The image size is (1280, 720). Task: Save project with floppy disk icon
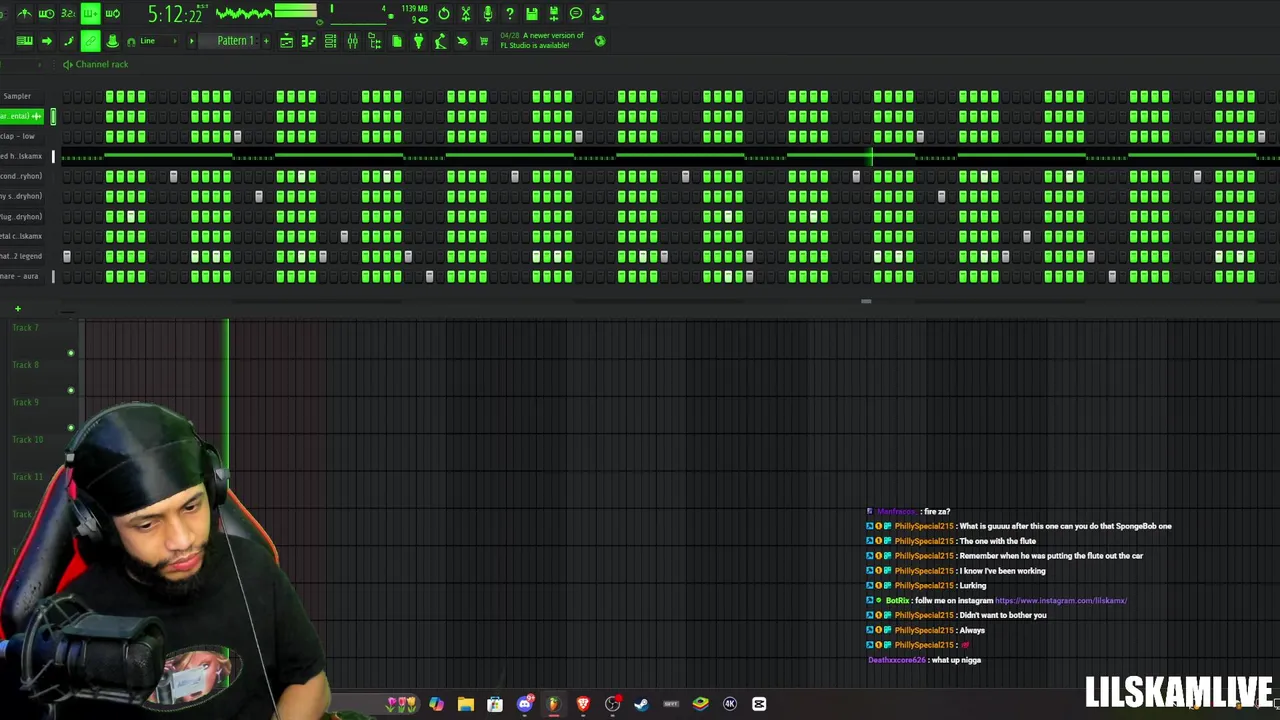tap(532, 14)
